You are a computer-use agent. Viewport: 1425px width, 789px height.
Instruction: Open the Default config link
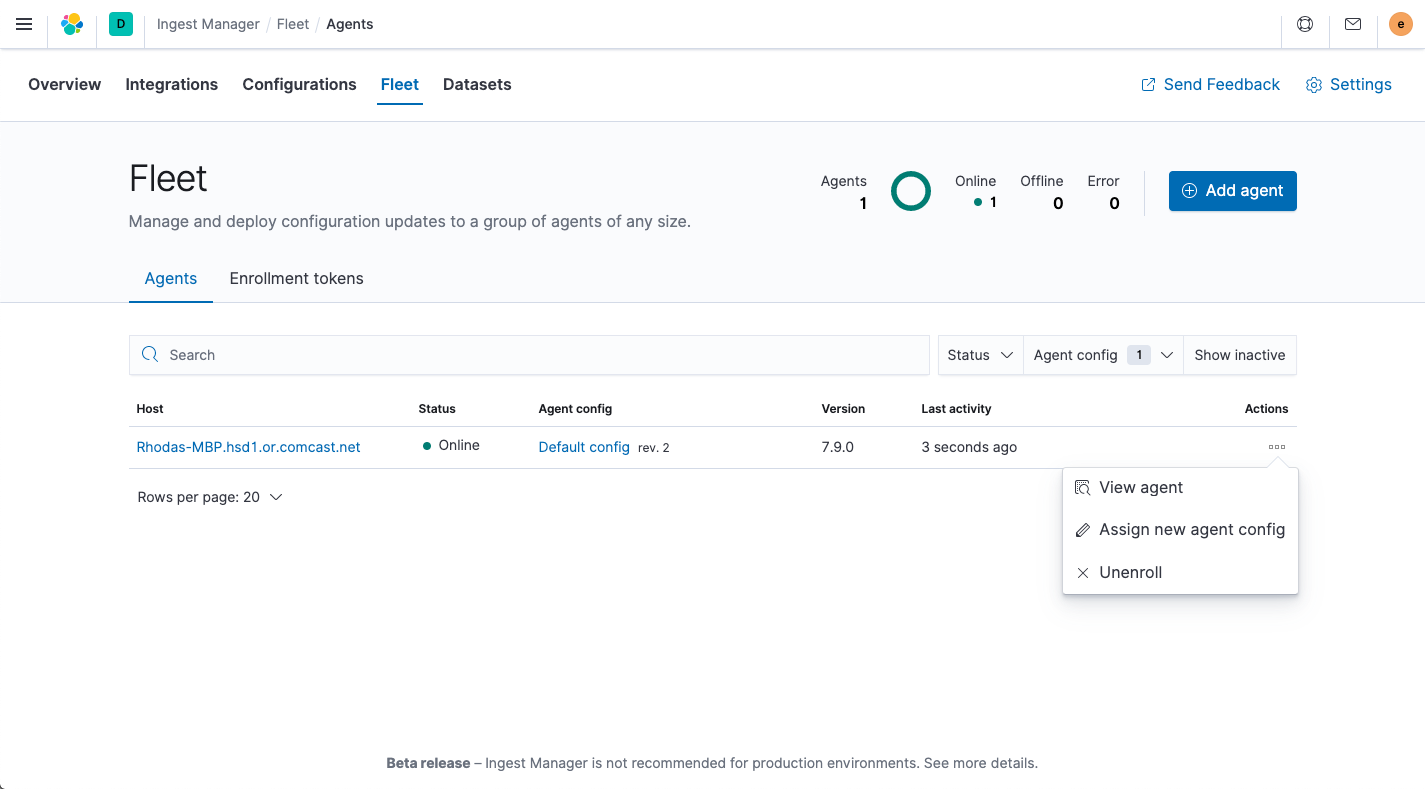click(x=584, y=447)
